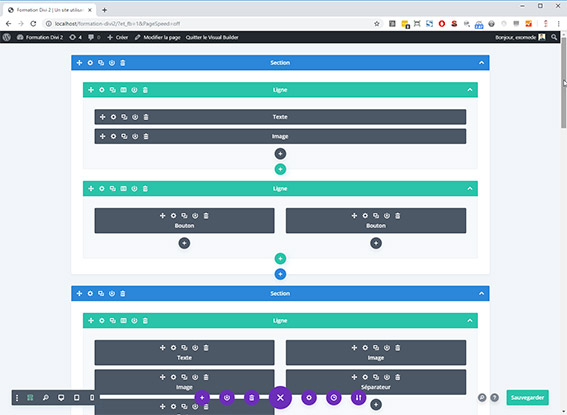Image resolution: width=567 pixels, height=415 pixels.
Task: Switch to phone preview in bottom-left toolbar
Action: [92, 397]
